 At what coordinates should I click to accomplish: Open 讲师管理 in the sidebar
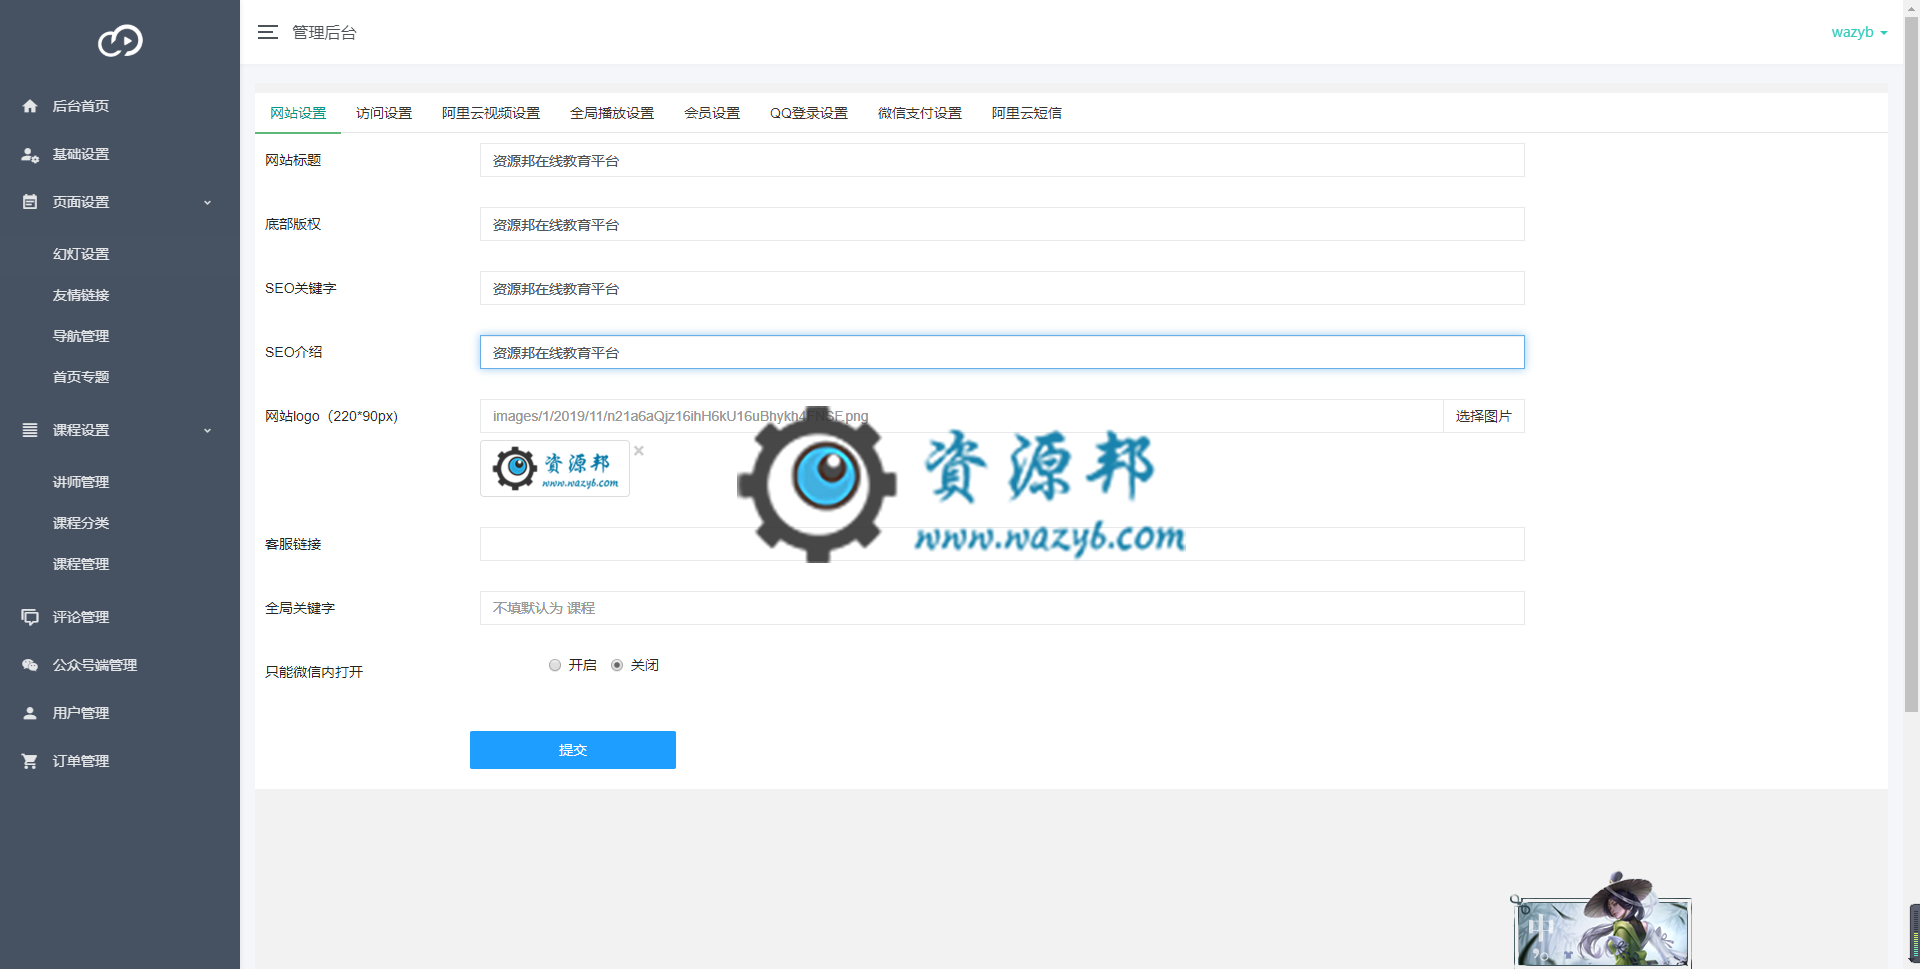(x=81, y=482)
